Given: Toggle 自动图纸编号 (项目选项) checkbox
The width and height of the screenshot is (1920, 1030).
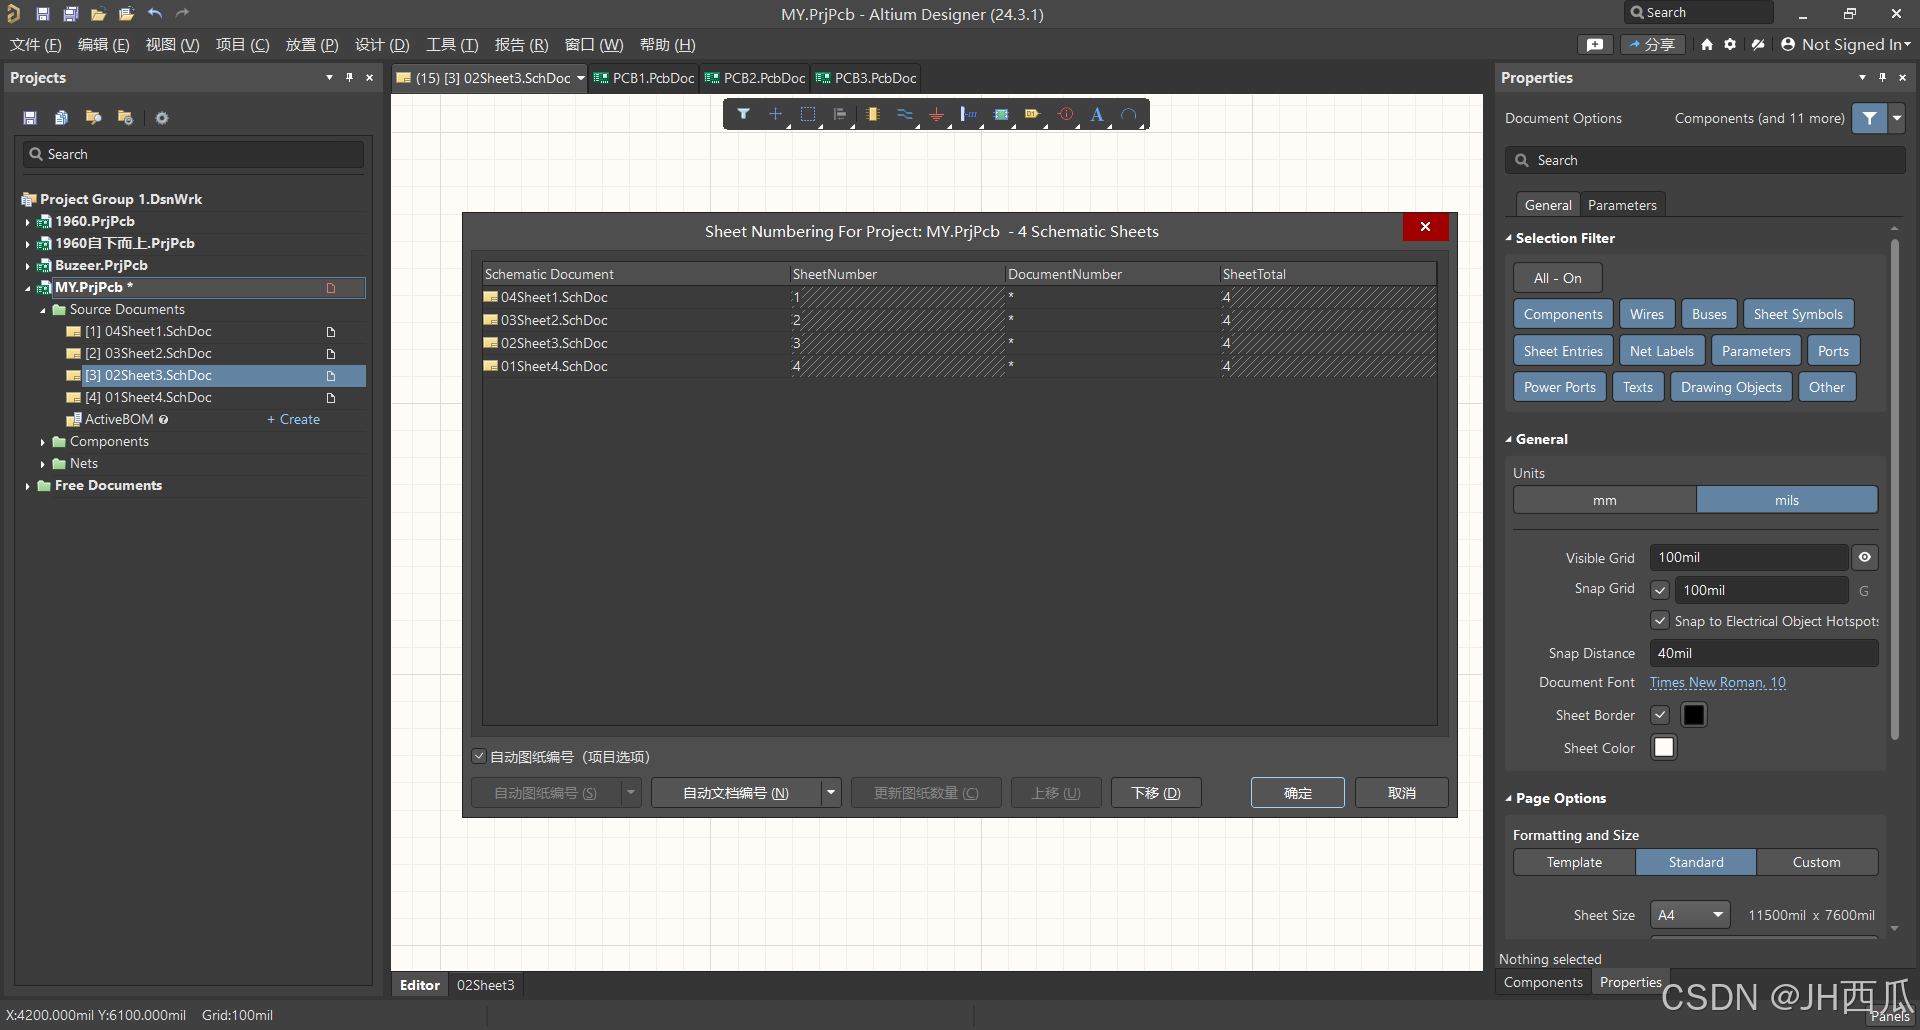Looking at the screenshot, I should tap(479, 757).
